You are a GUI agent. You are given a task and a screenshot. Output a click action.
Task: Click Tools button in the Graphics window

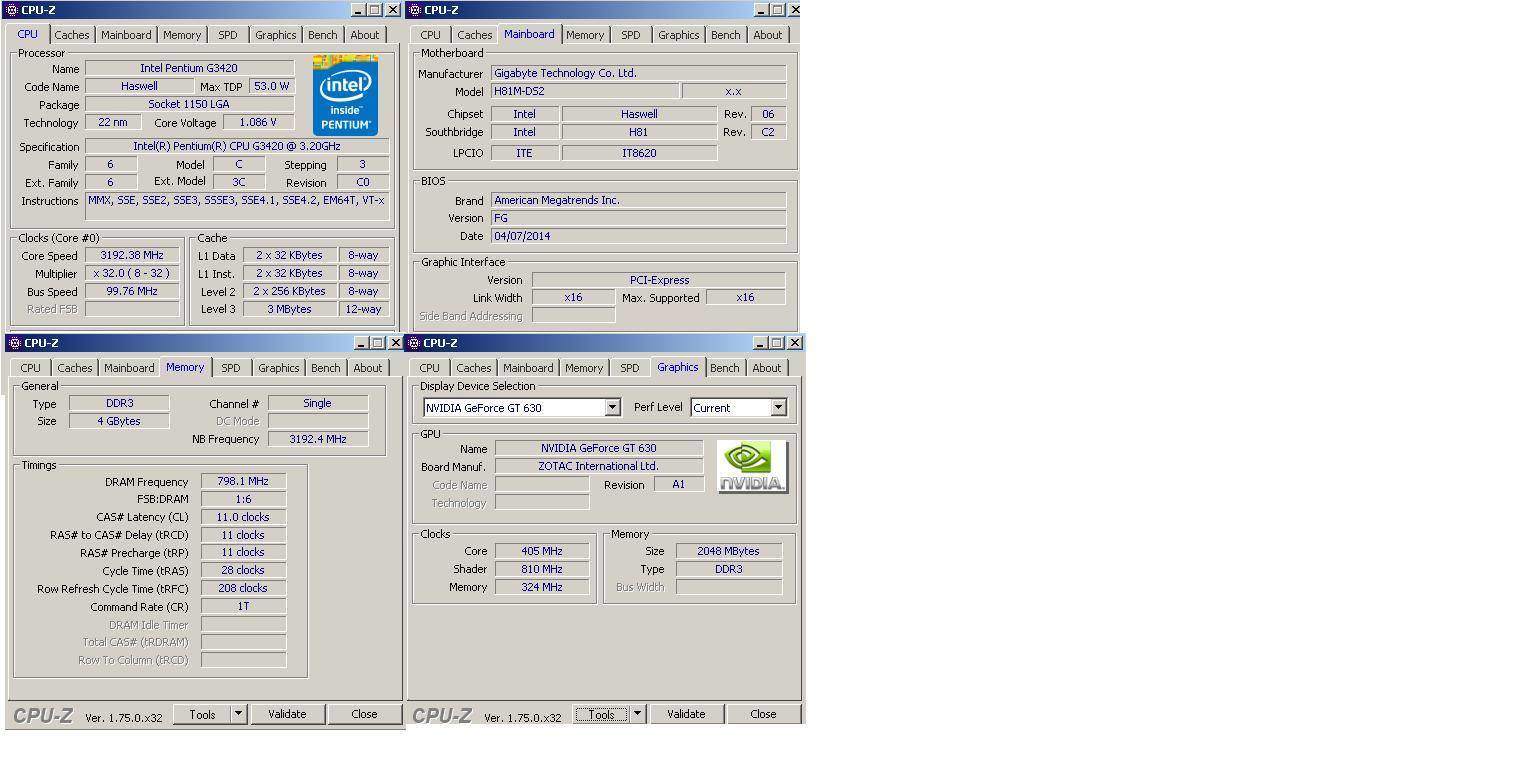(x=601, y=714)
